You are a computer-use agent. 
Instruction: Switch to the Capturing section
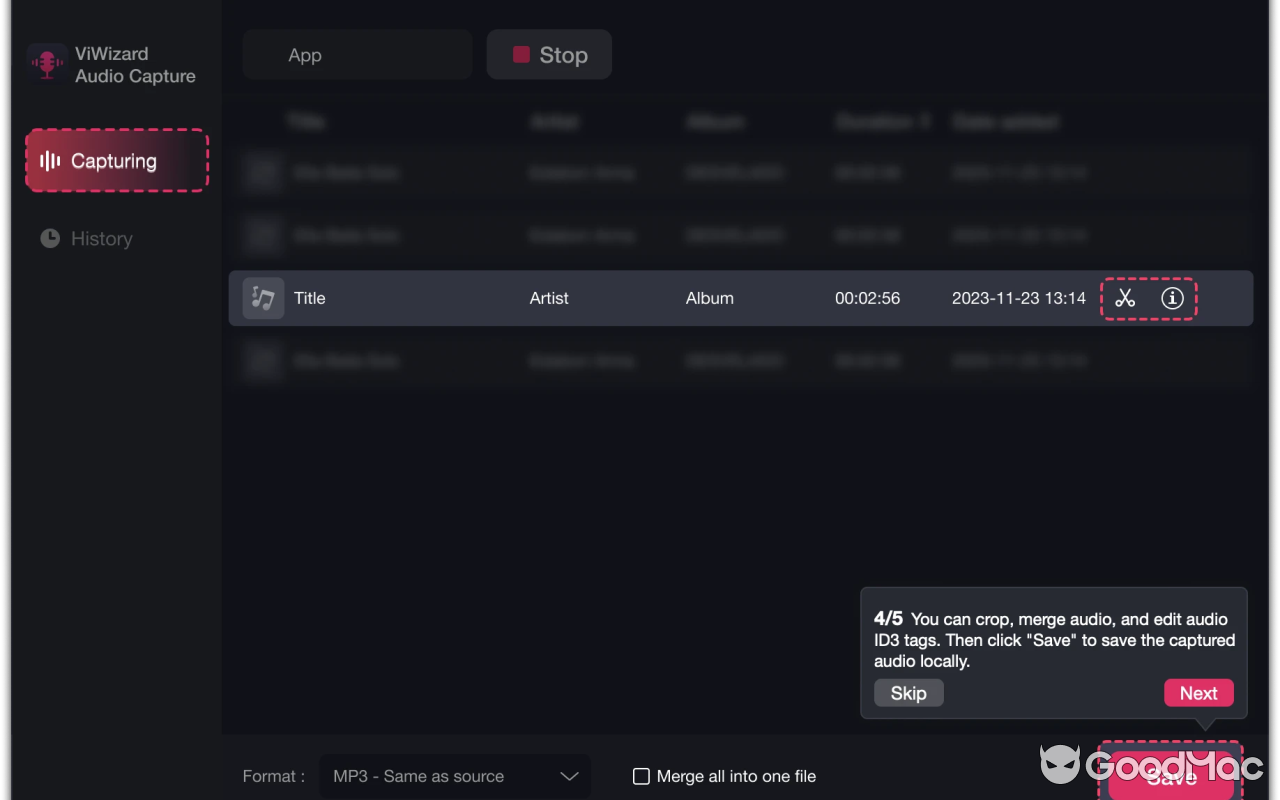tap(114, 161)
